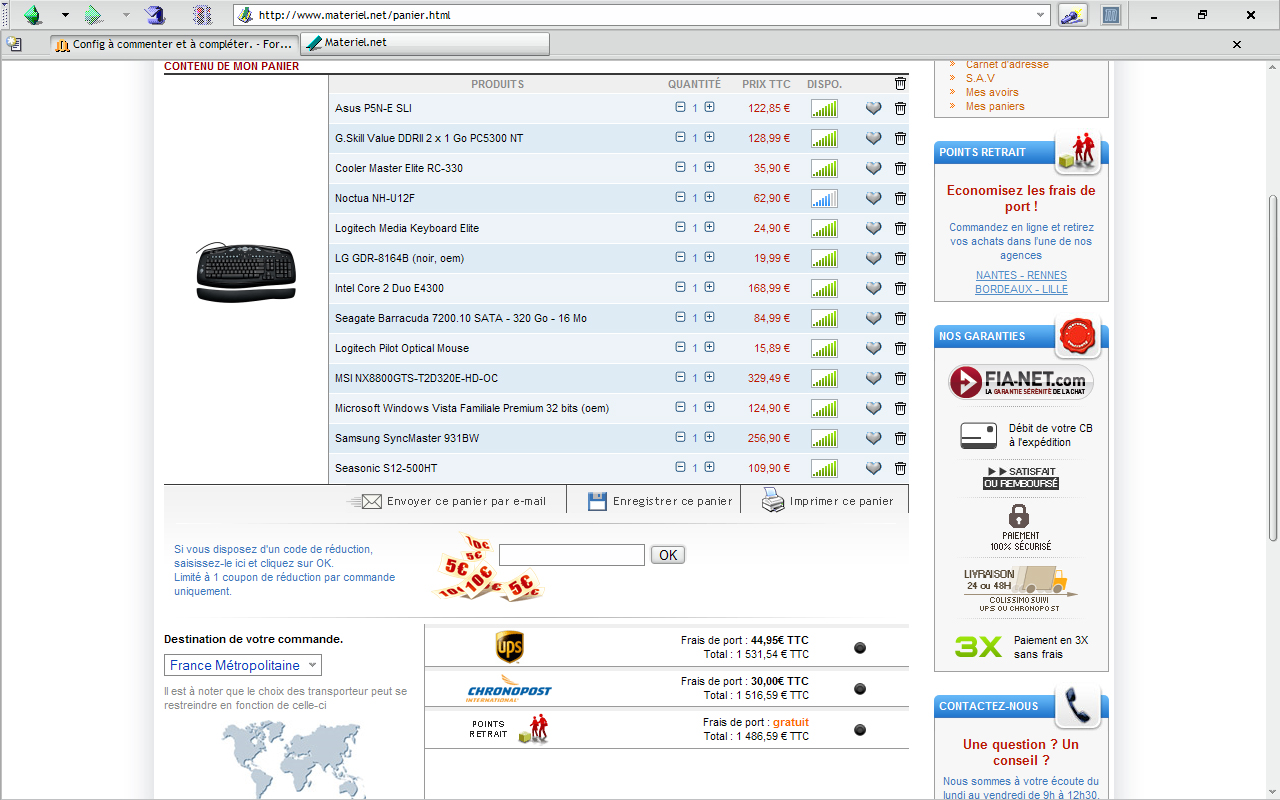
Task: Click 'Imprimer ce panier' printer button
Action: [828, 501]
